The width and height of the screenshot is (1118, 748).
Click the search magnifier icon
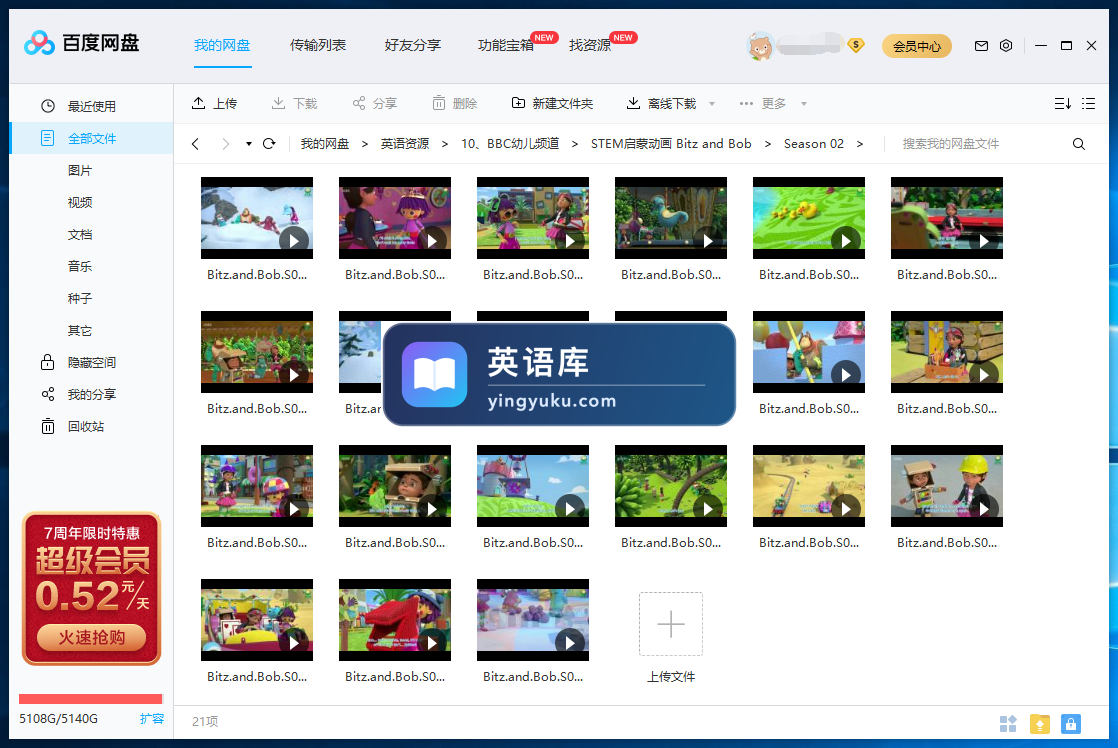[x=1079, y=144]
